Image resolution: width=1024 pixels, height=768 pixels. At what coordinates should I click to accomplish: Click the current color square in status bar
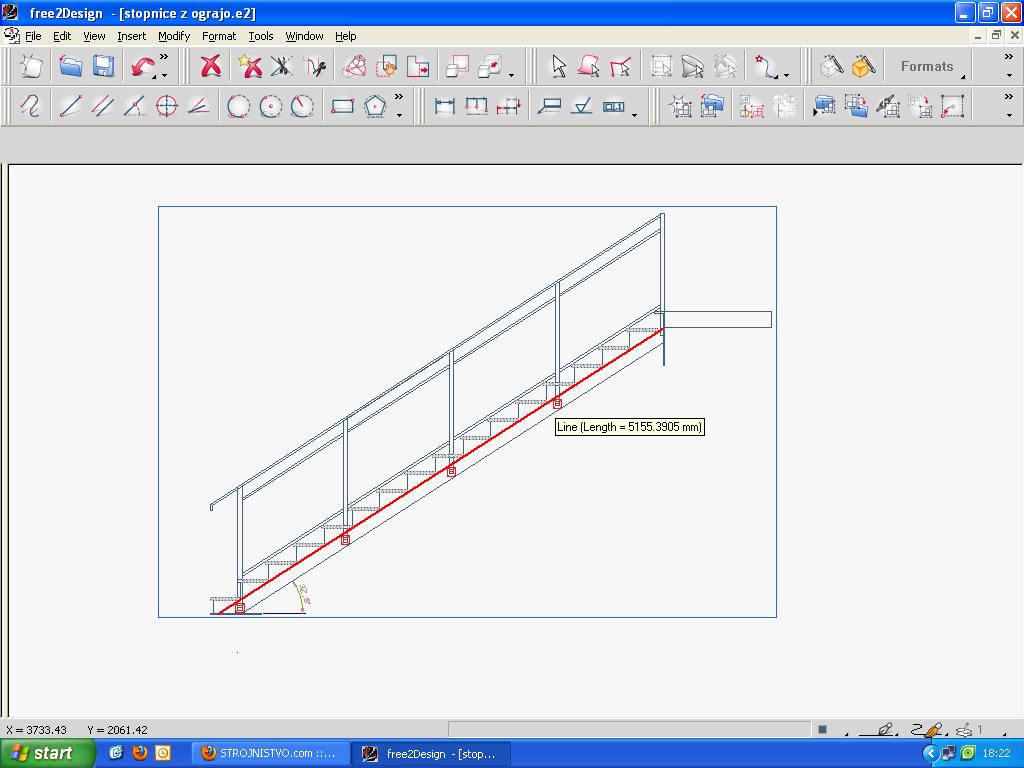pyautogui.click(x=822, y=729)
